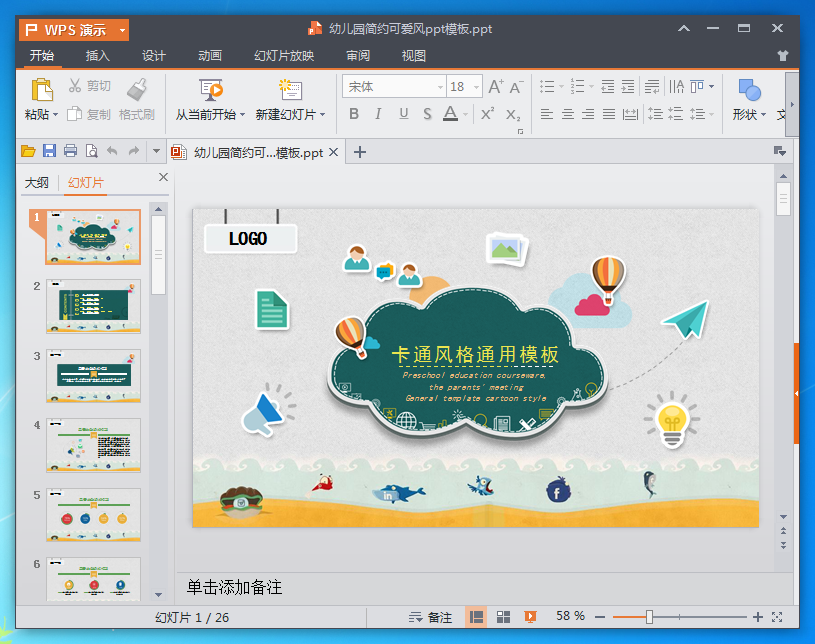Click the Shapes (形状) icon
Viewport: 815px width, 644px height.
[x=750, y=90]
